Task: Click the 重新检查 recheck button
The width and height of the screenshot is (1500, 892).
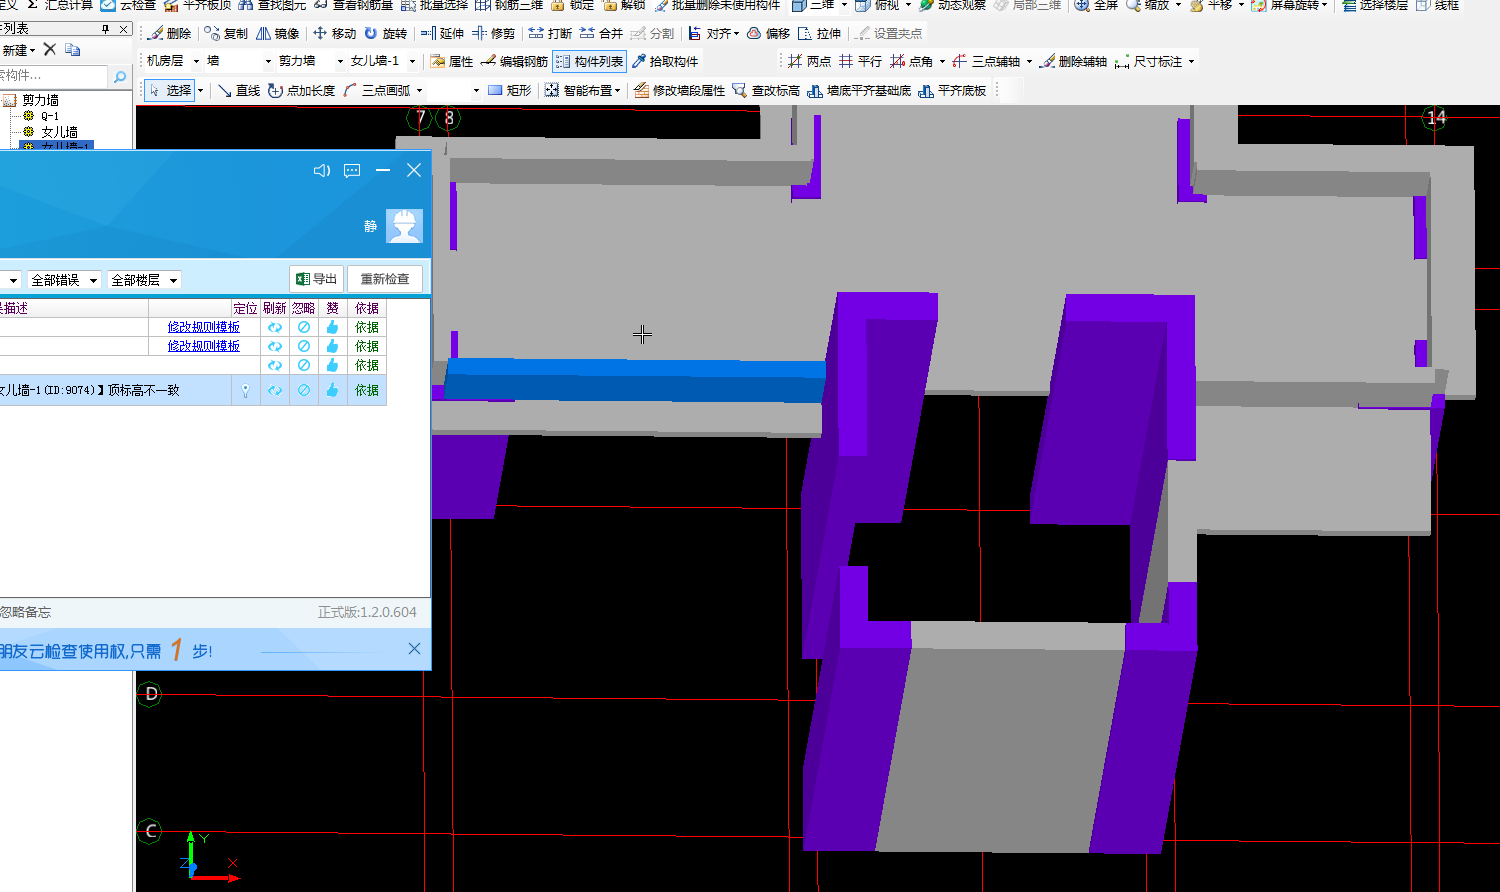Action: [x=385, y=279]
